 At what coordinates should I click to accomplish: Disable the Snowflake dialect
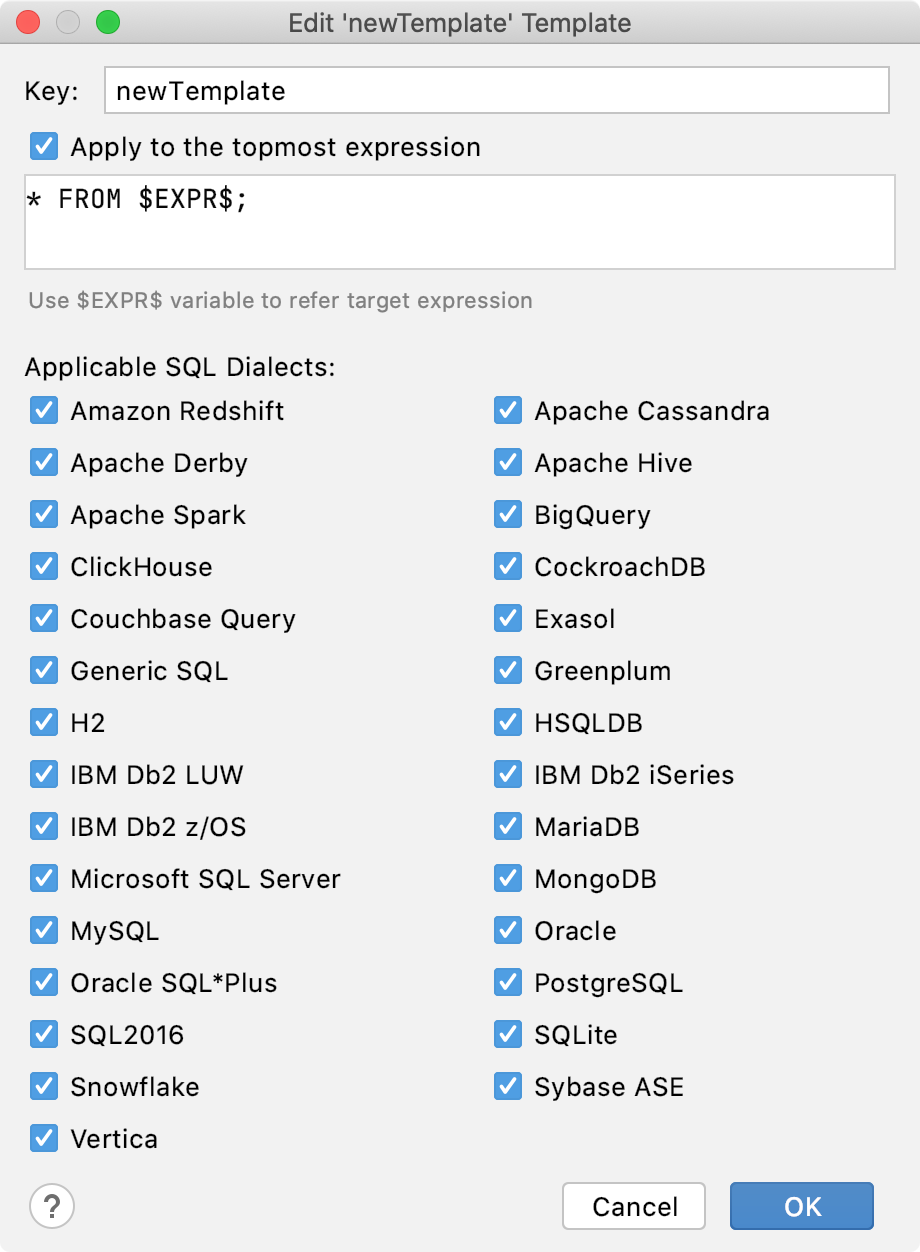click(x=44, y=1086)
